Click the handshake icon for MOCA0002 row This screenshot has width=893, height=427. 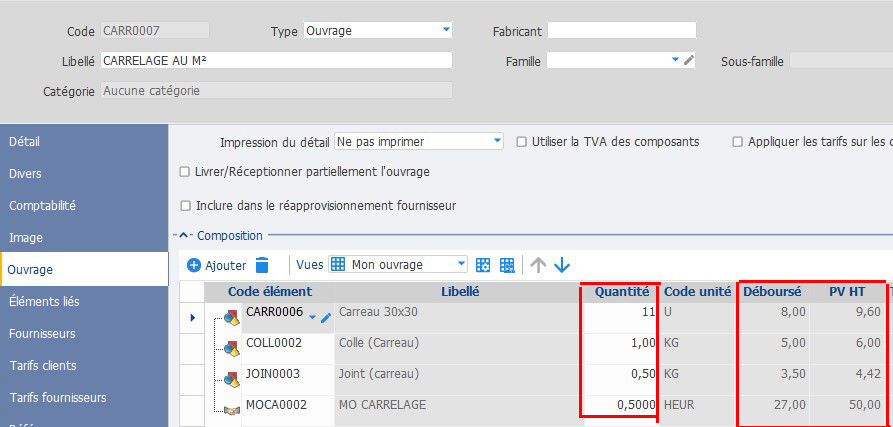pyautogui.click(x=231, y=409)
